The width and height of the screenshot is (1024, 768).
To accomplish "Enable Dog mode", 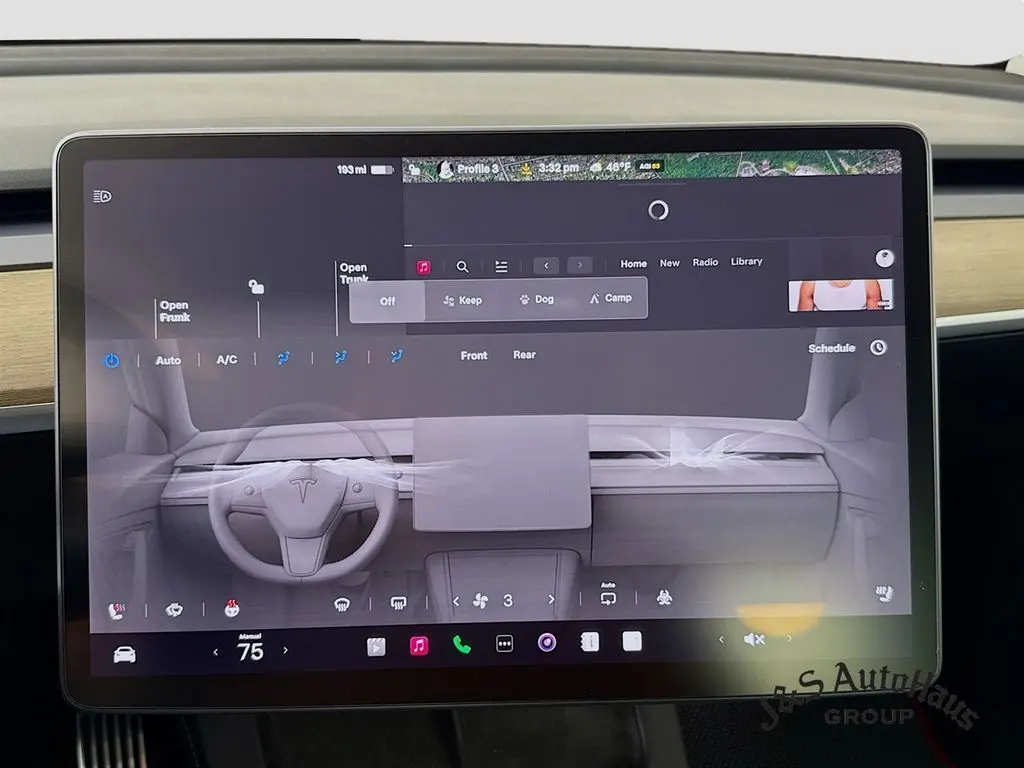I will click(536, 299).
